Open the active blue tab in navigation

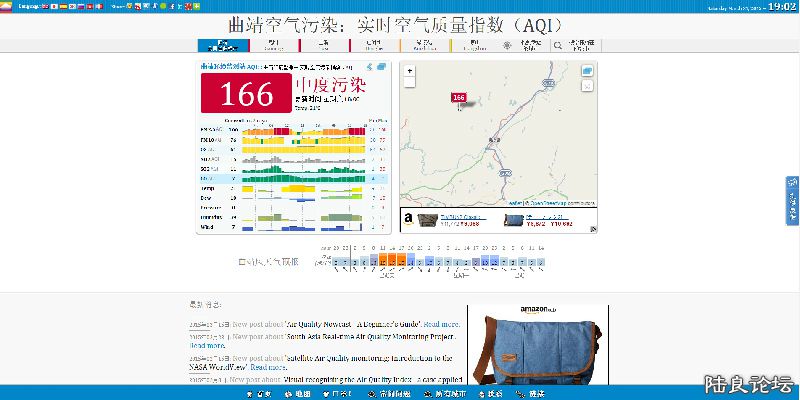tap(223, 45)
